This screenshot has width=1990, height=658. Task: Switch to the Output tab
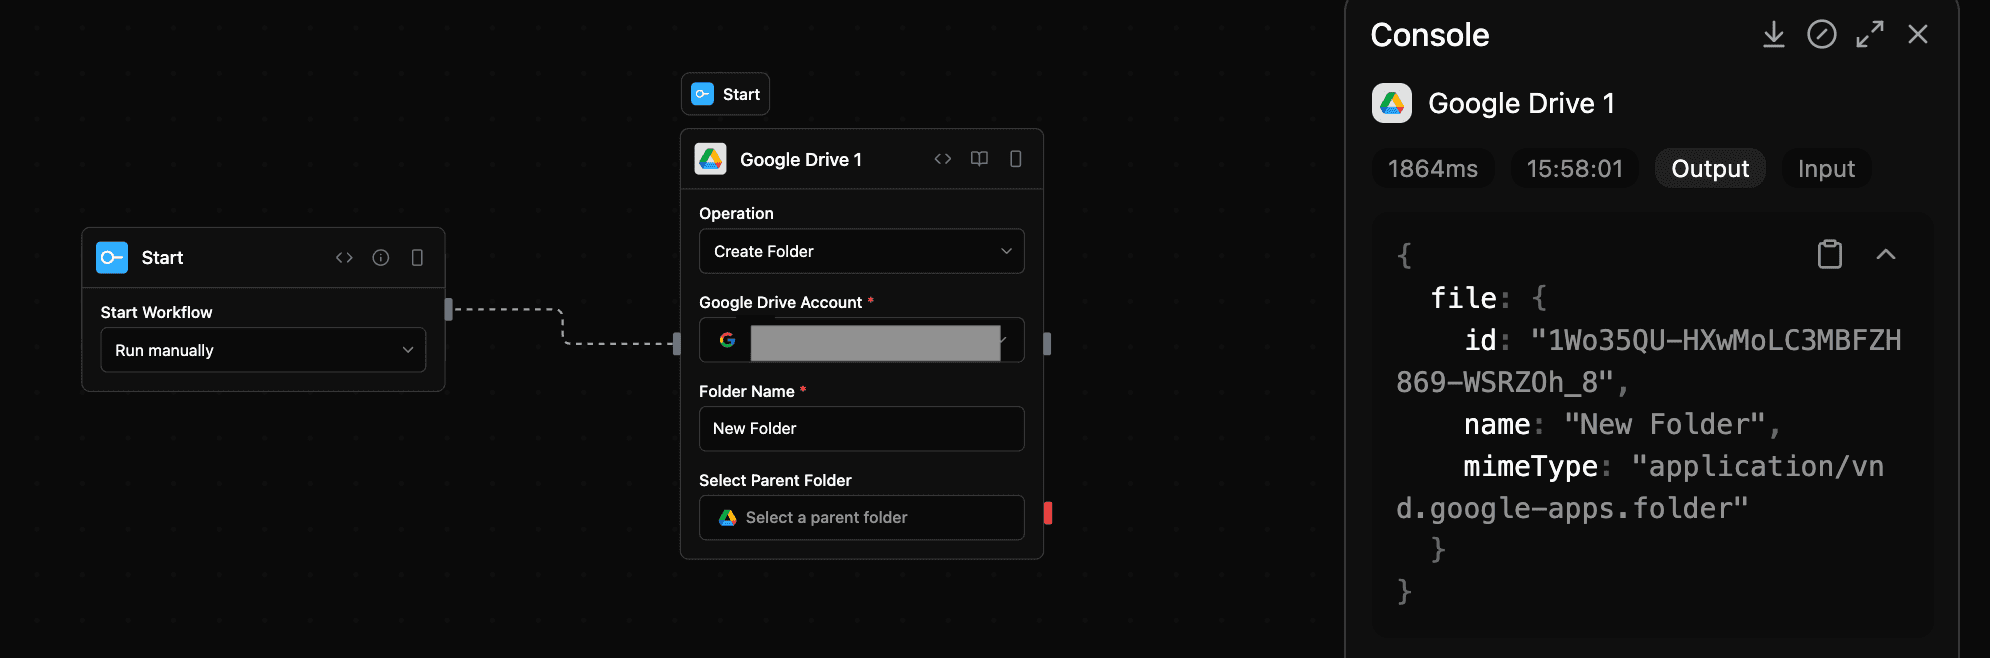coord(1710,169)
